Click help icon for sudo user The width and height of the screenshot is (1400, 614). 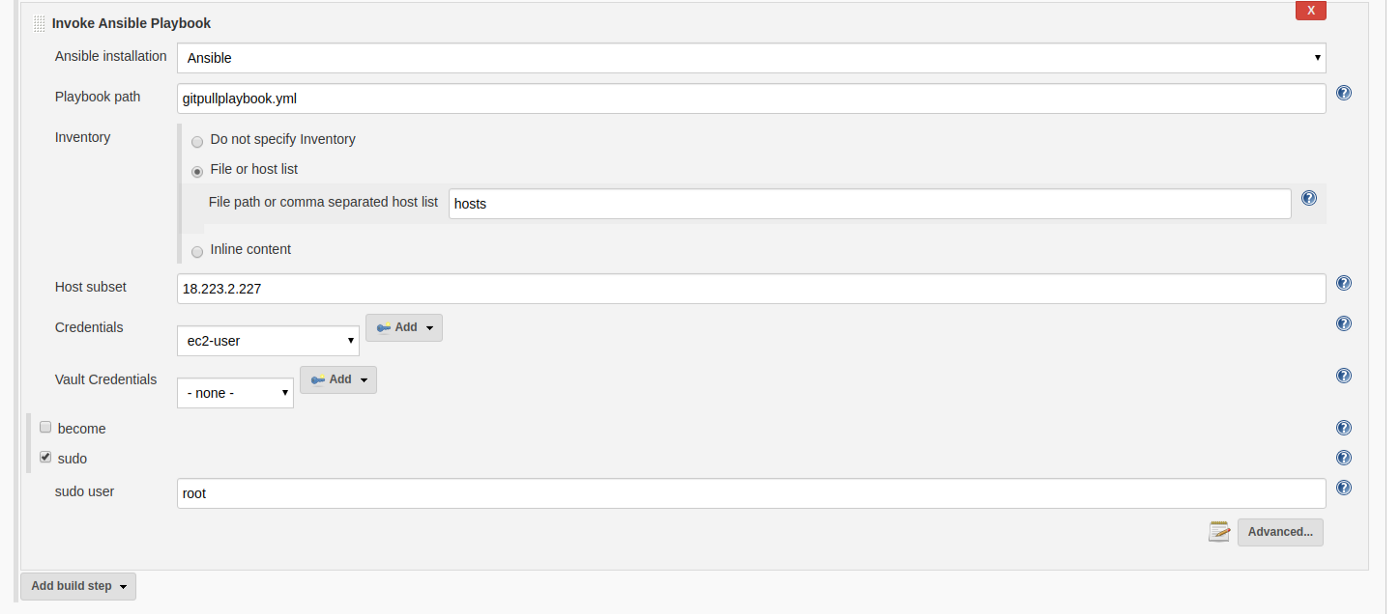(x=1344, y=488)
